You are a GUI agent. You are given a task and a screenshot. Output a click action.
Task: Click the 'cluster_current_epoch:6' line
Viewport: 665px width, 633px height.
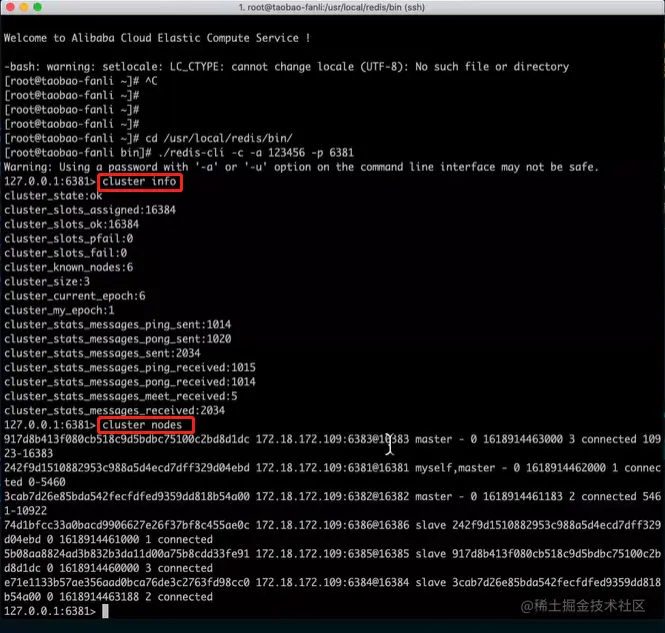point(75,296)
